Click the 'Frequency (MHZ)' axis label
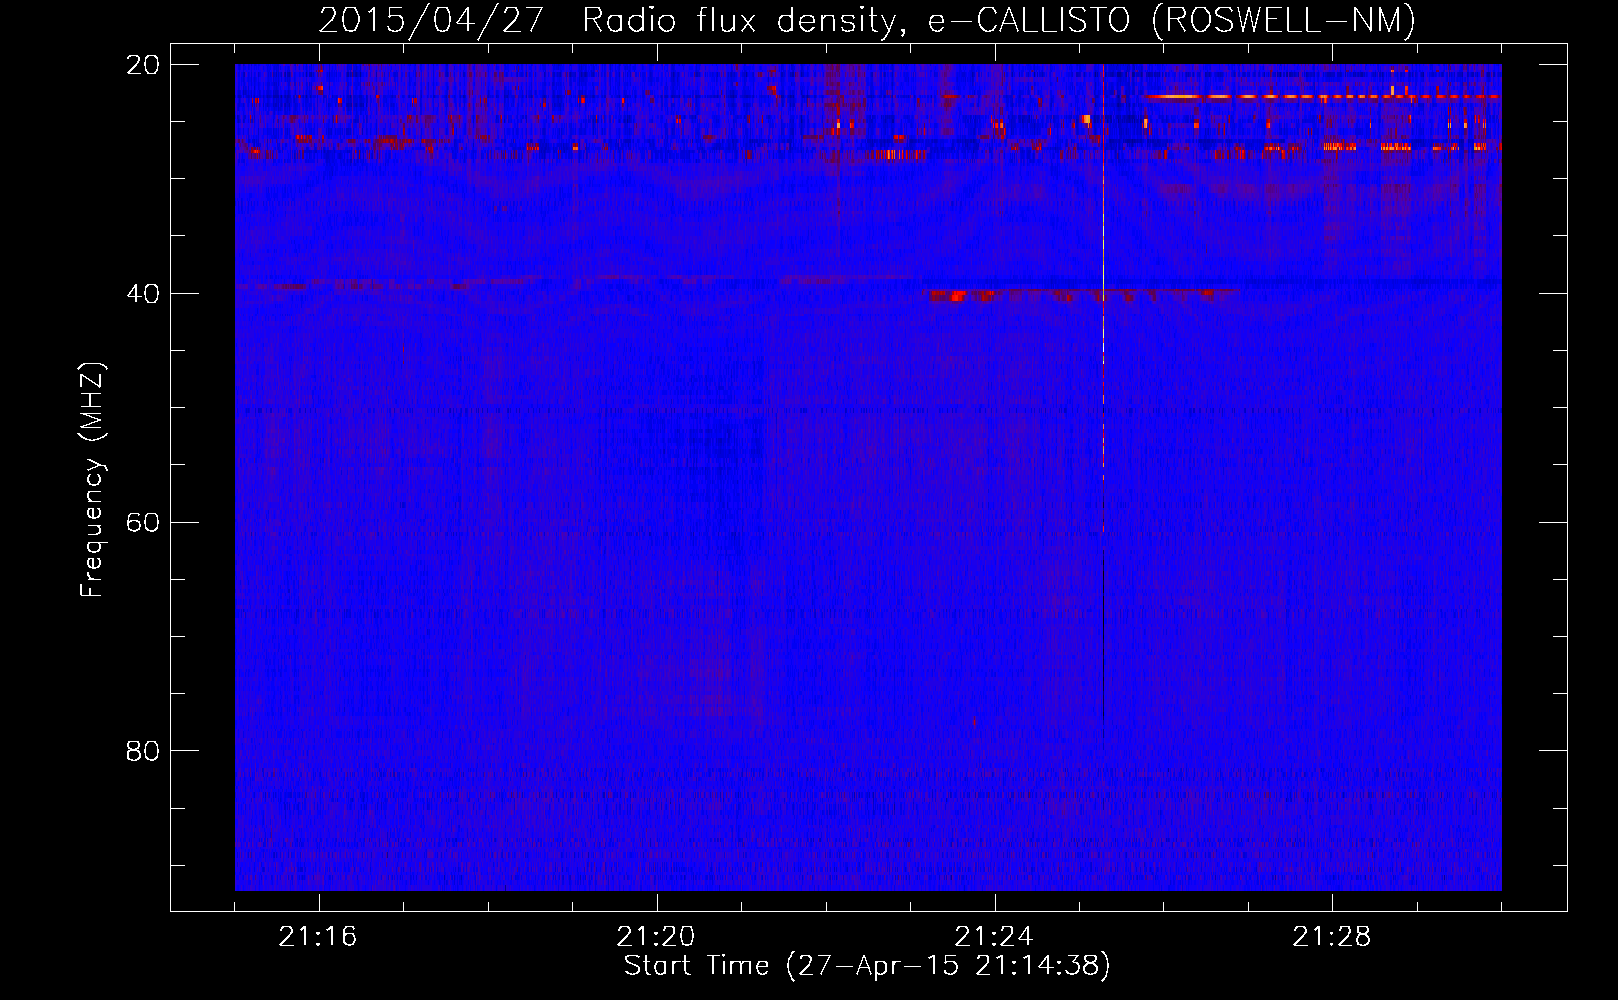This screenshot has height=1000, width=1618. pos(92,480)
